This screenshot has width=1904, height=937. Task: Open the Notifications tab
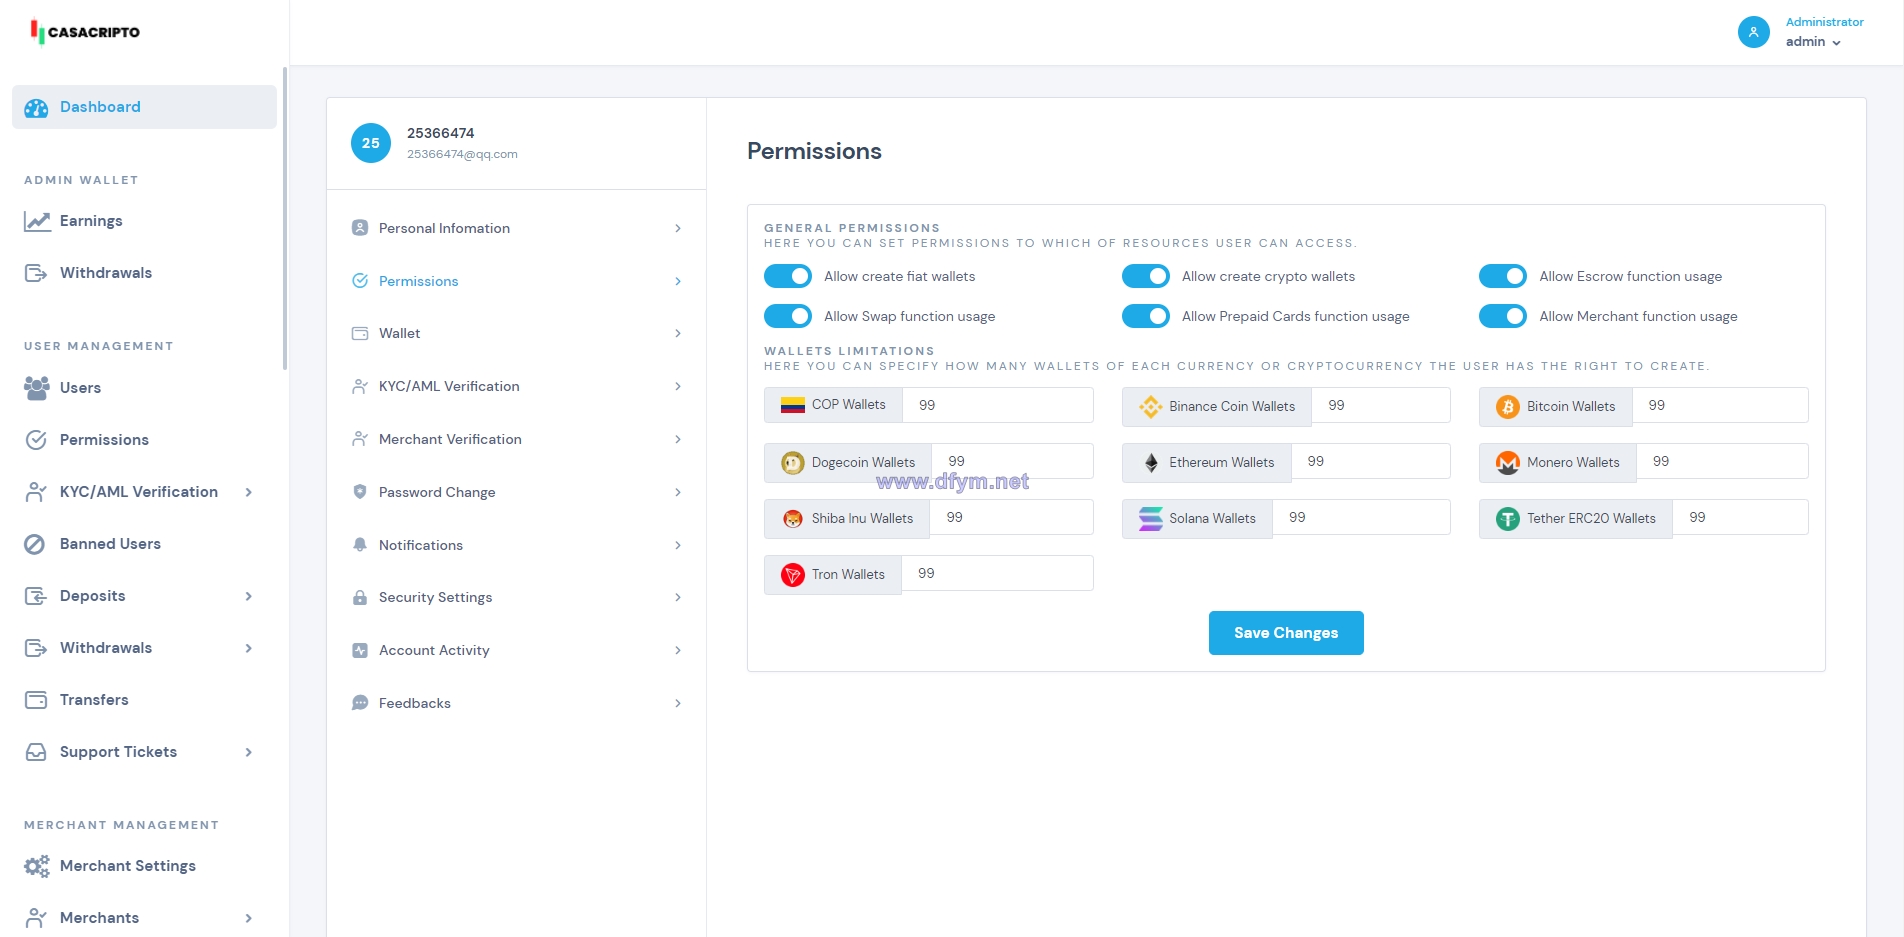(516, 545)
